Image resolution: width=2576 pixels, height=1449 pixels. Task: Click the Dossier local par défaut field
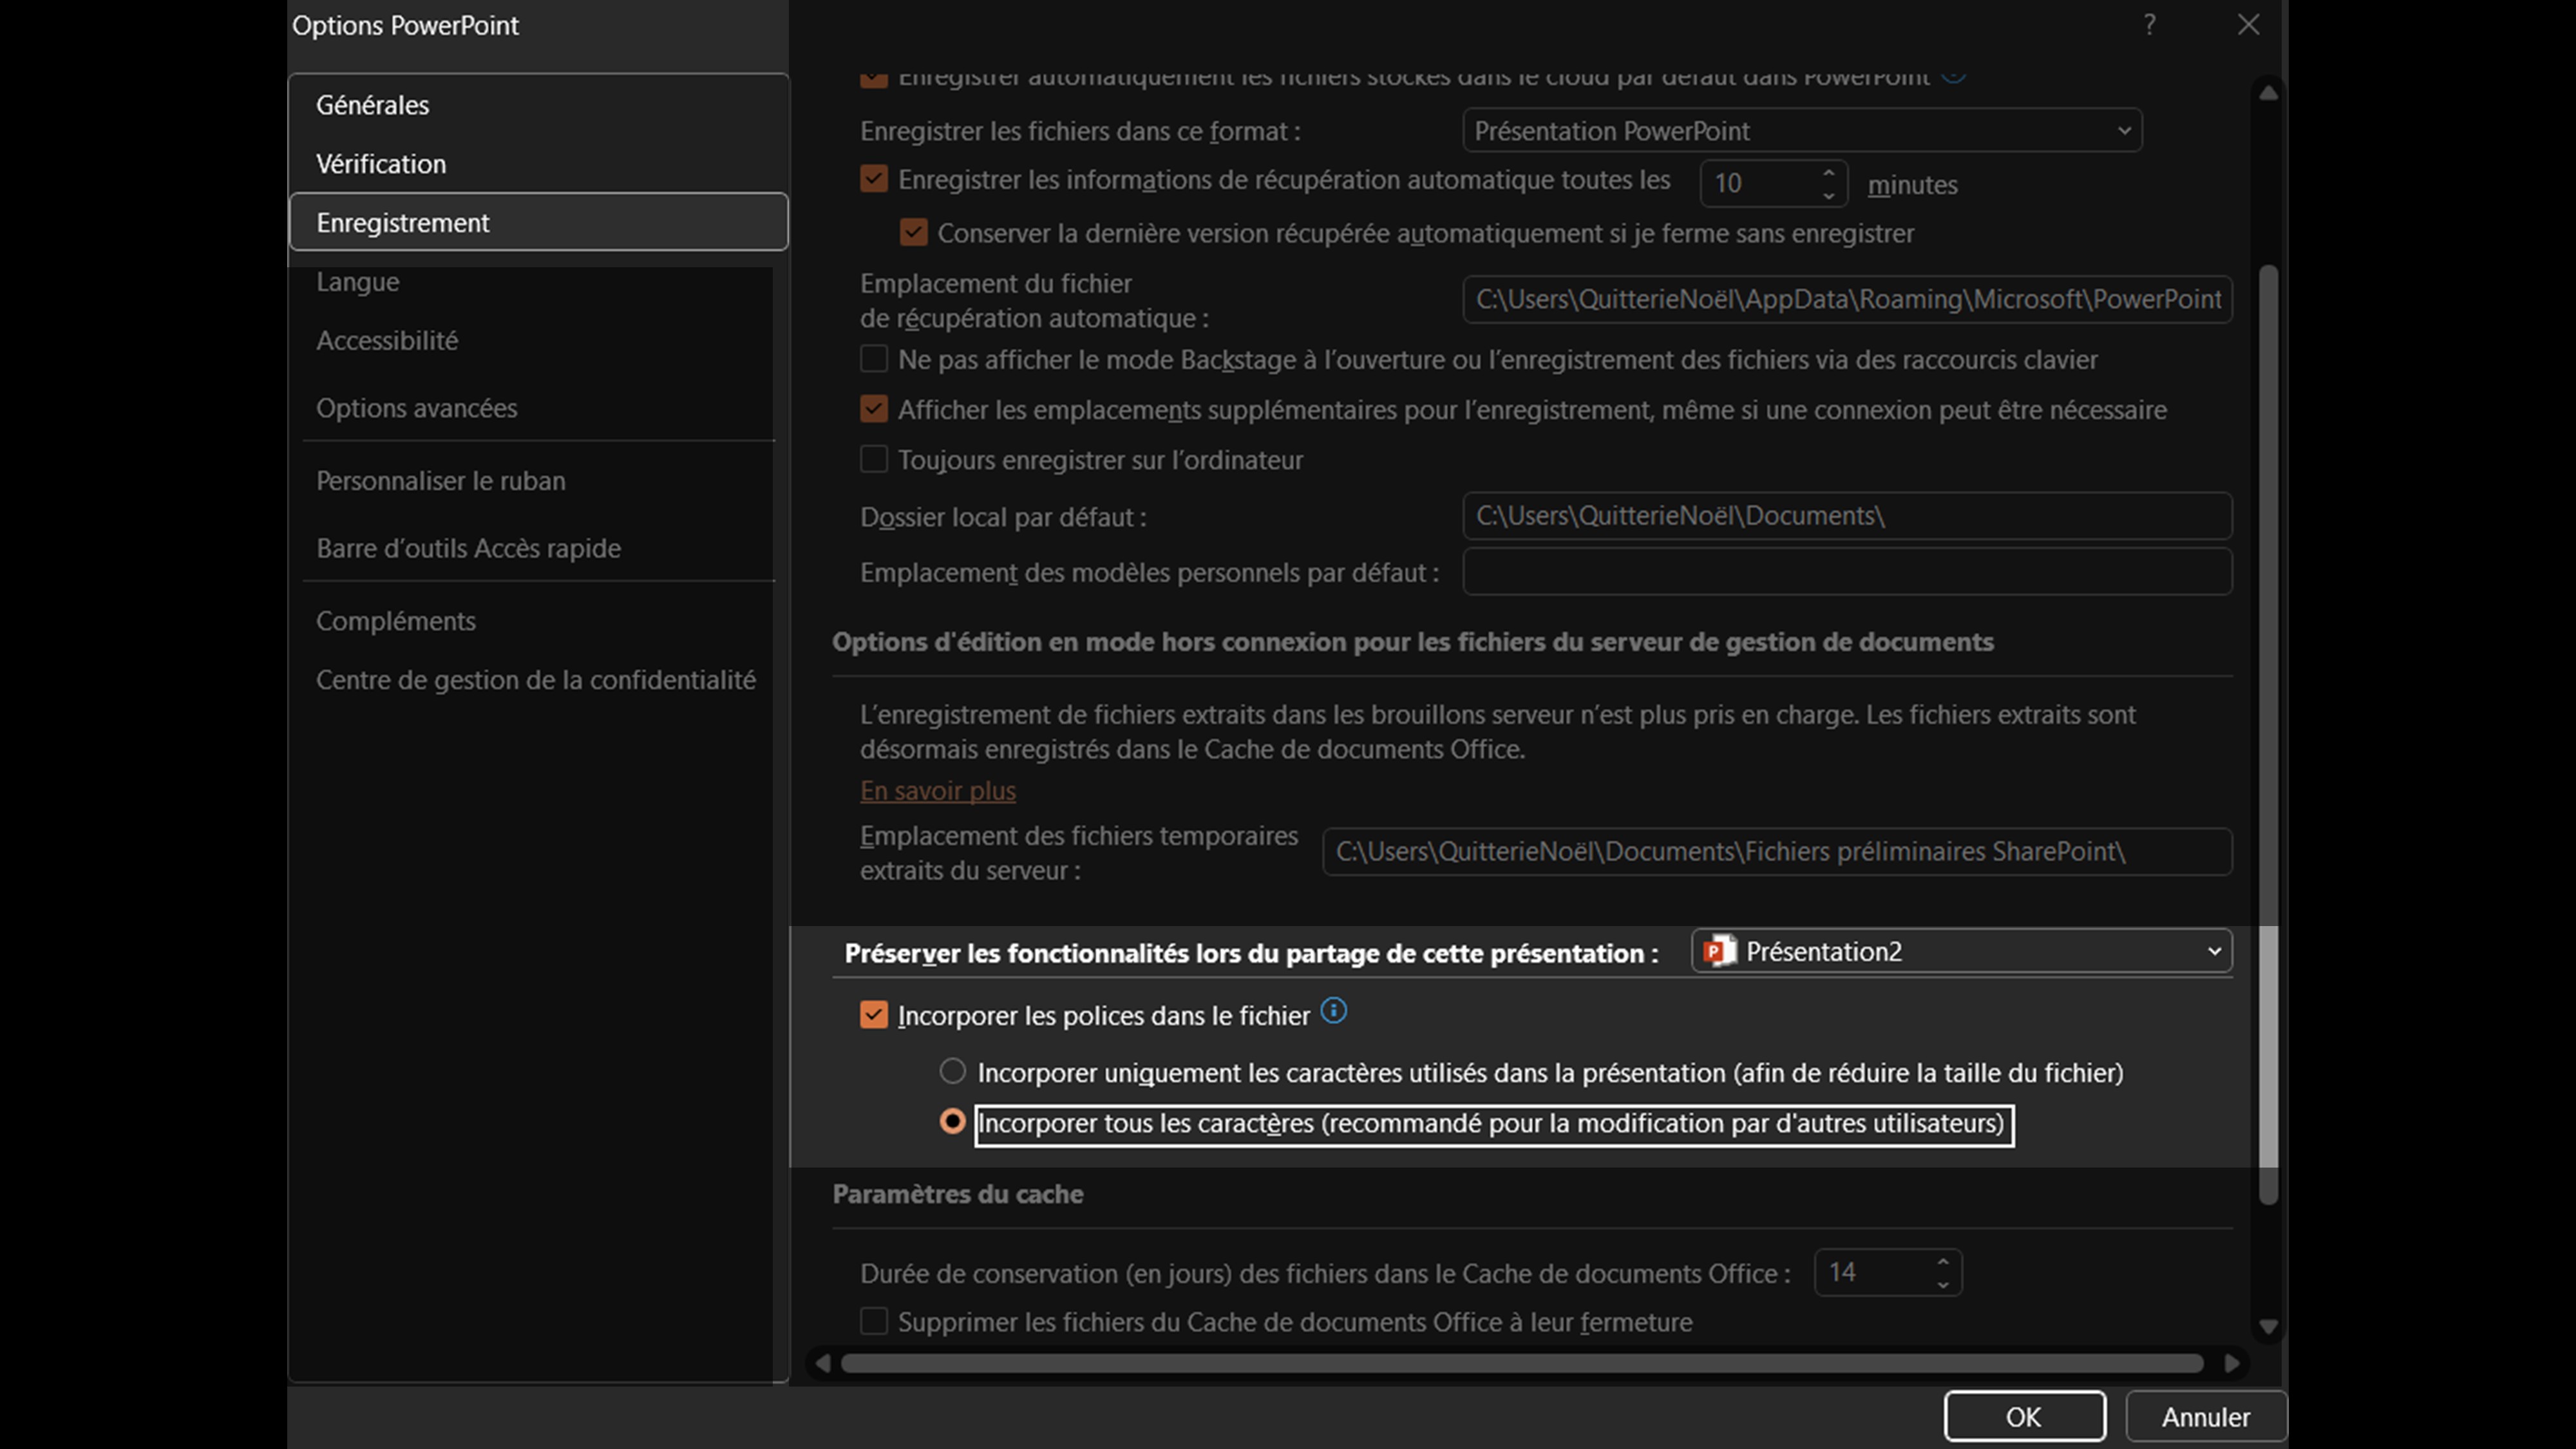(1846, 516)
